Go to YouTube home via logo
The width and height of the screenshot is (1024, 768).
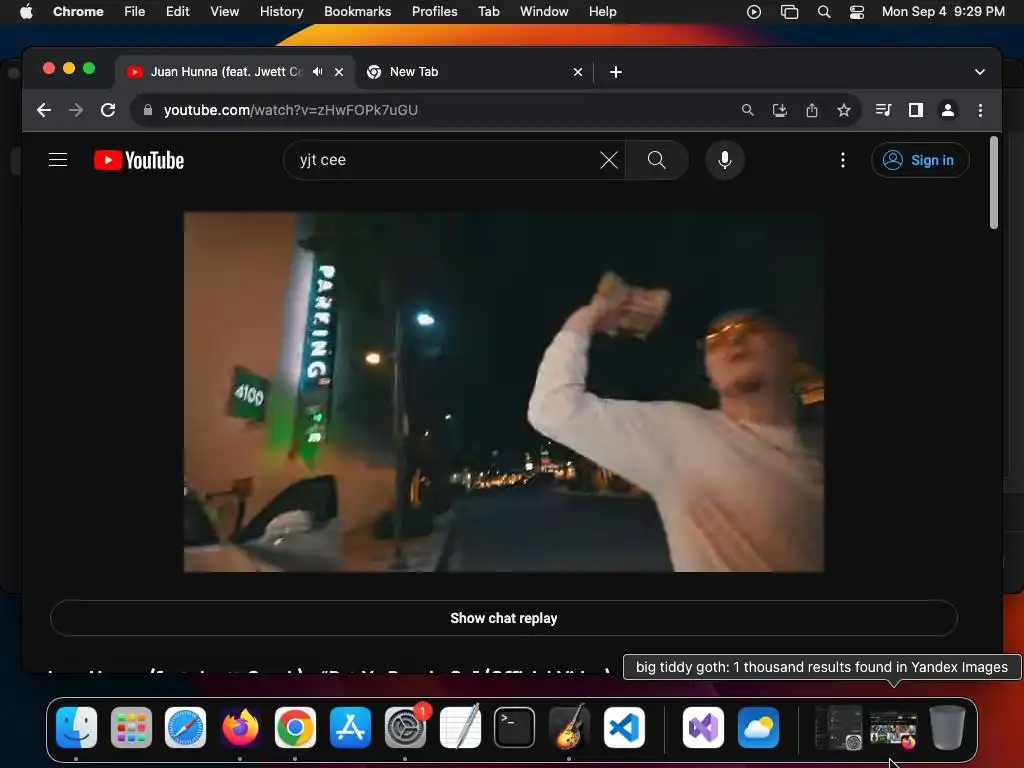pyautogui.click(x=139, y=160)
